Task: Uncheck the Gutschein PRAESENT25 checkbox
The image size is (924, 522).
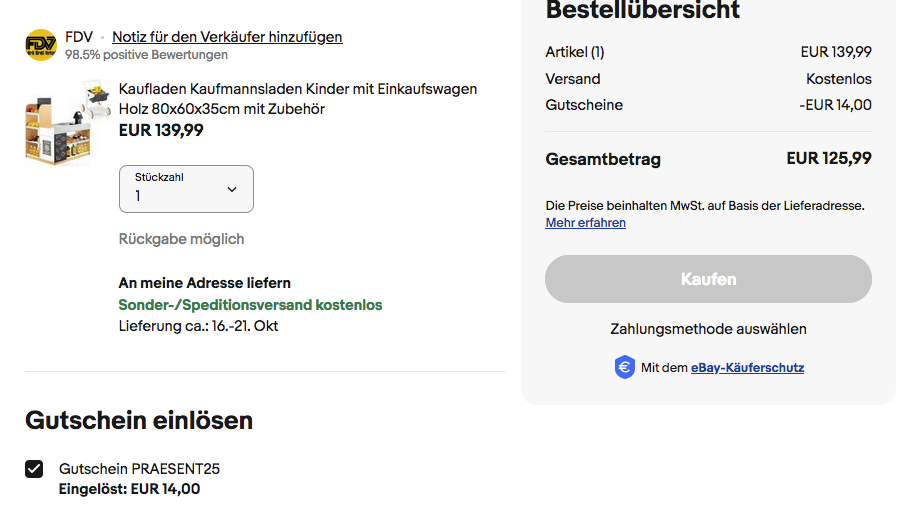Action: point(35,469)
